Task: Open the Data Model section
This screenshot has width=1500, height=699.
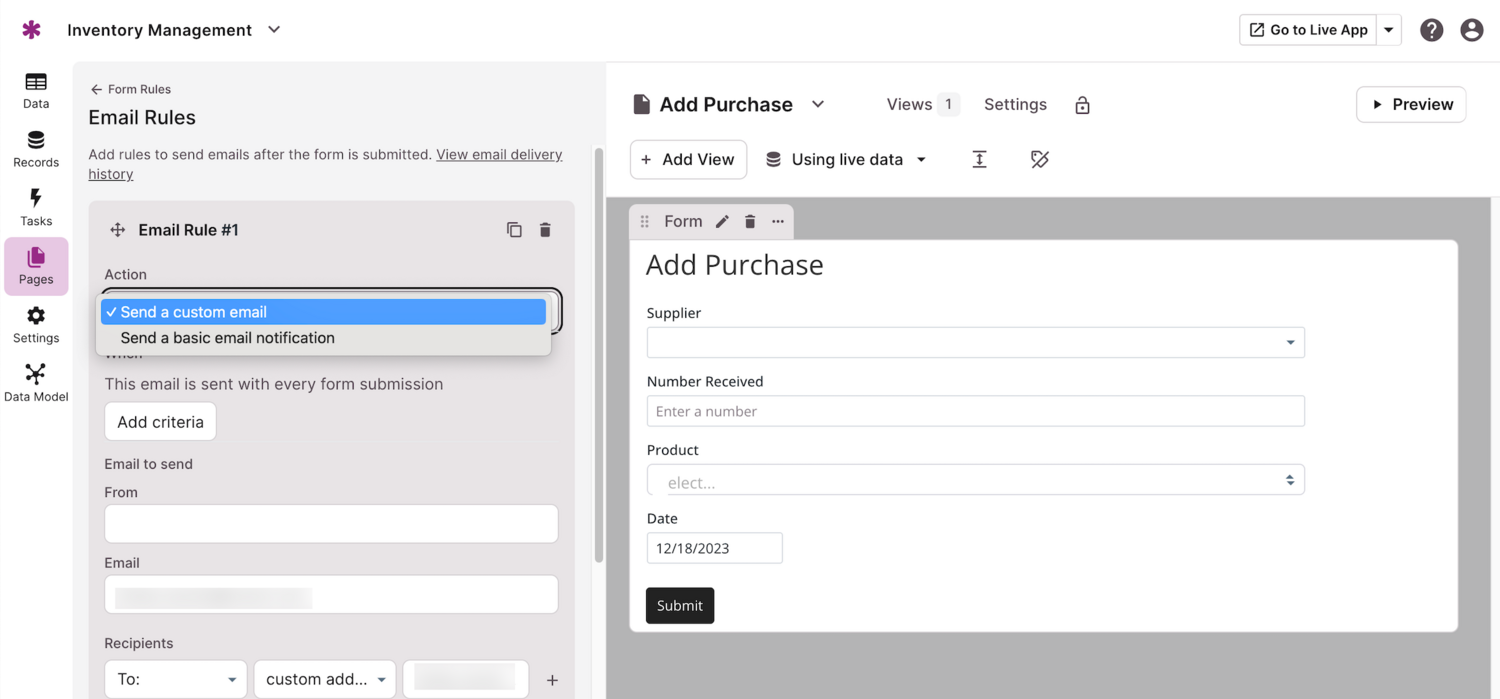Action: pyautogui.click(x=36, y=382)
